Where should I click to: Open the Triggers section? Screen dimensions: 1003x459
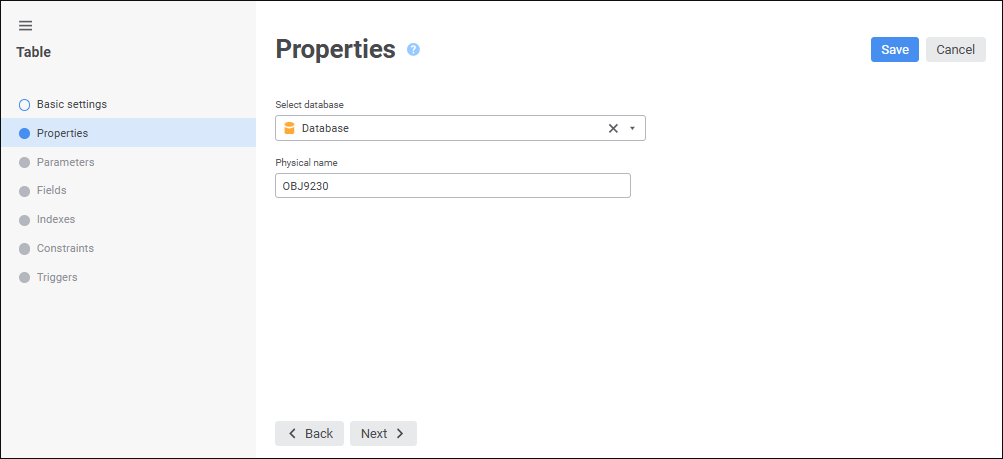pos(57,277)
